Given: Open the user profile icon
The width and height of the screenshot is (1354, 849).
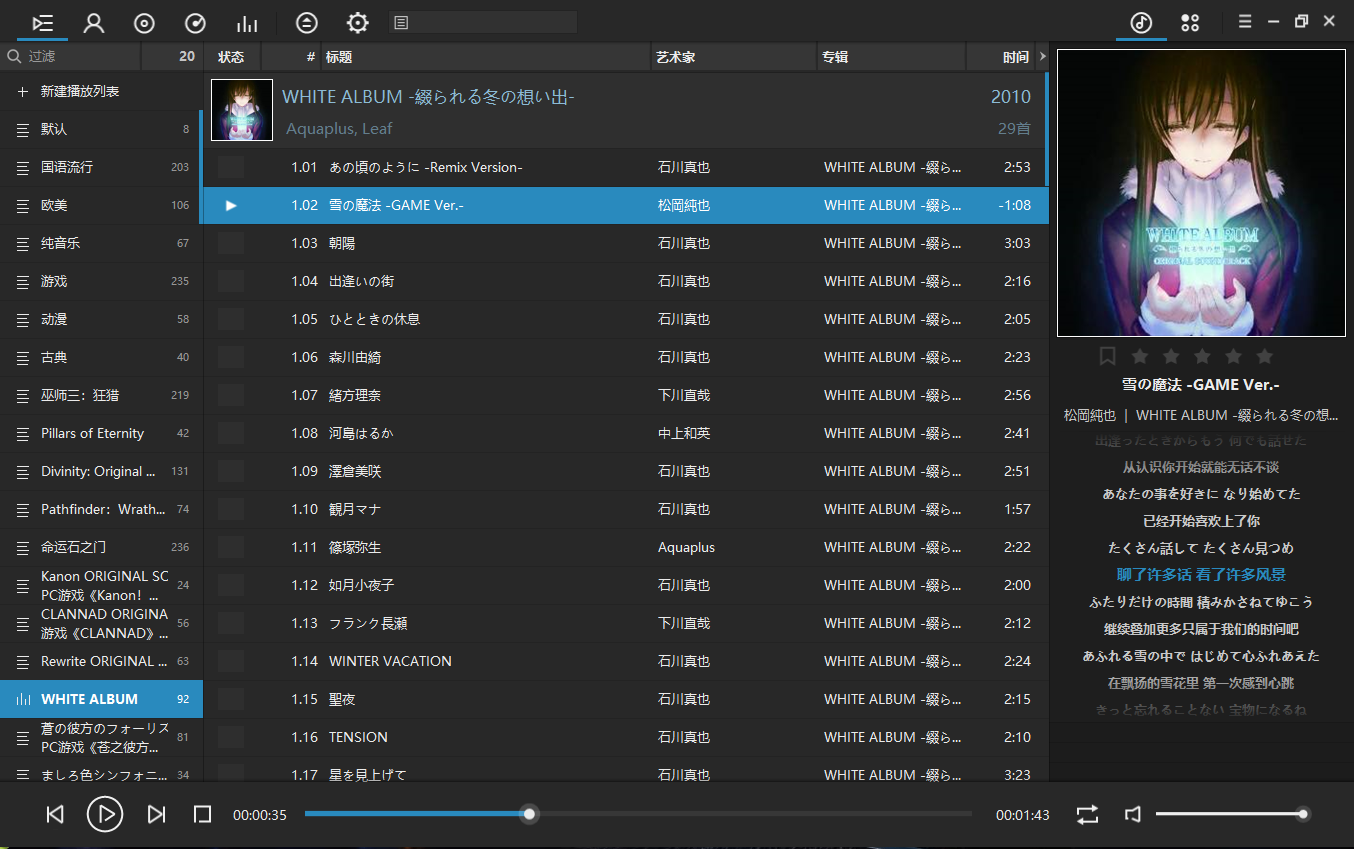Looking at the screenshot, I should 94,23.
